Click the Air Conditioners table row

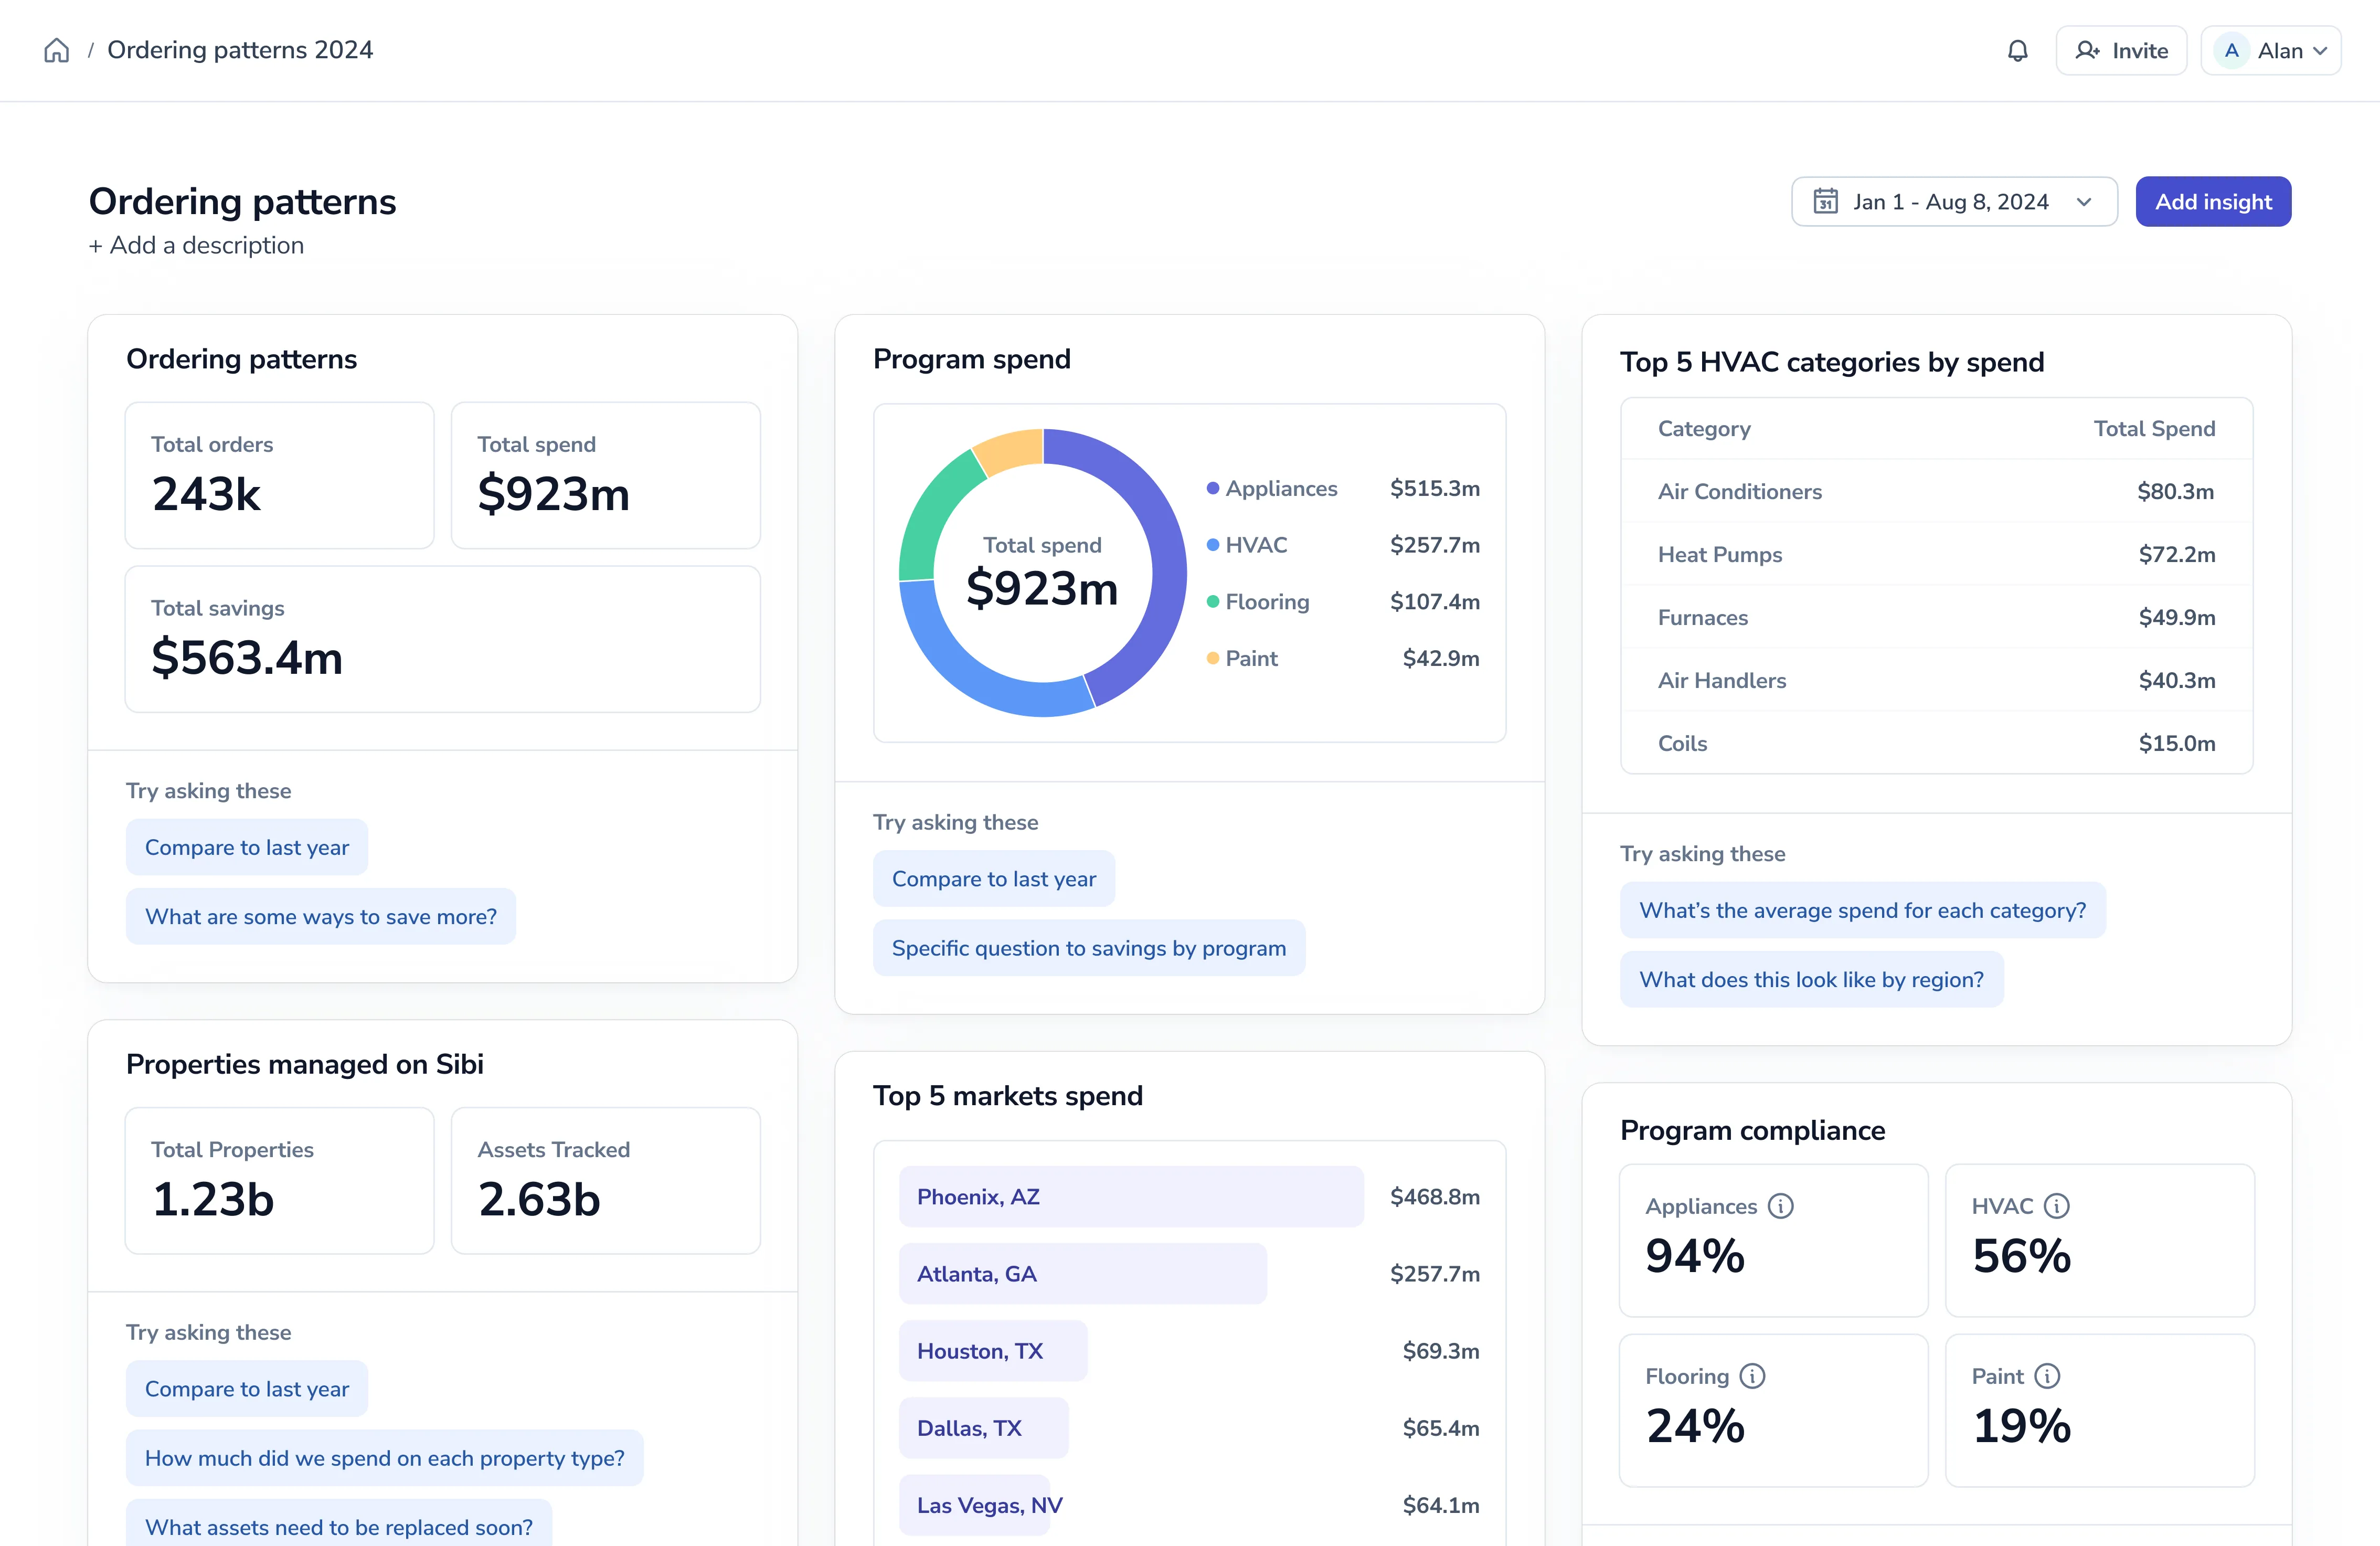pos(1936,491)
